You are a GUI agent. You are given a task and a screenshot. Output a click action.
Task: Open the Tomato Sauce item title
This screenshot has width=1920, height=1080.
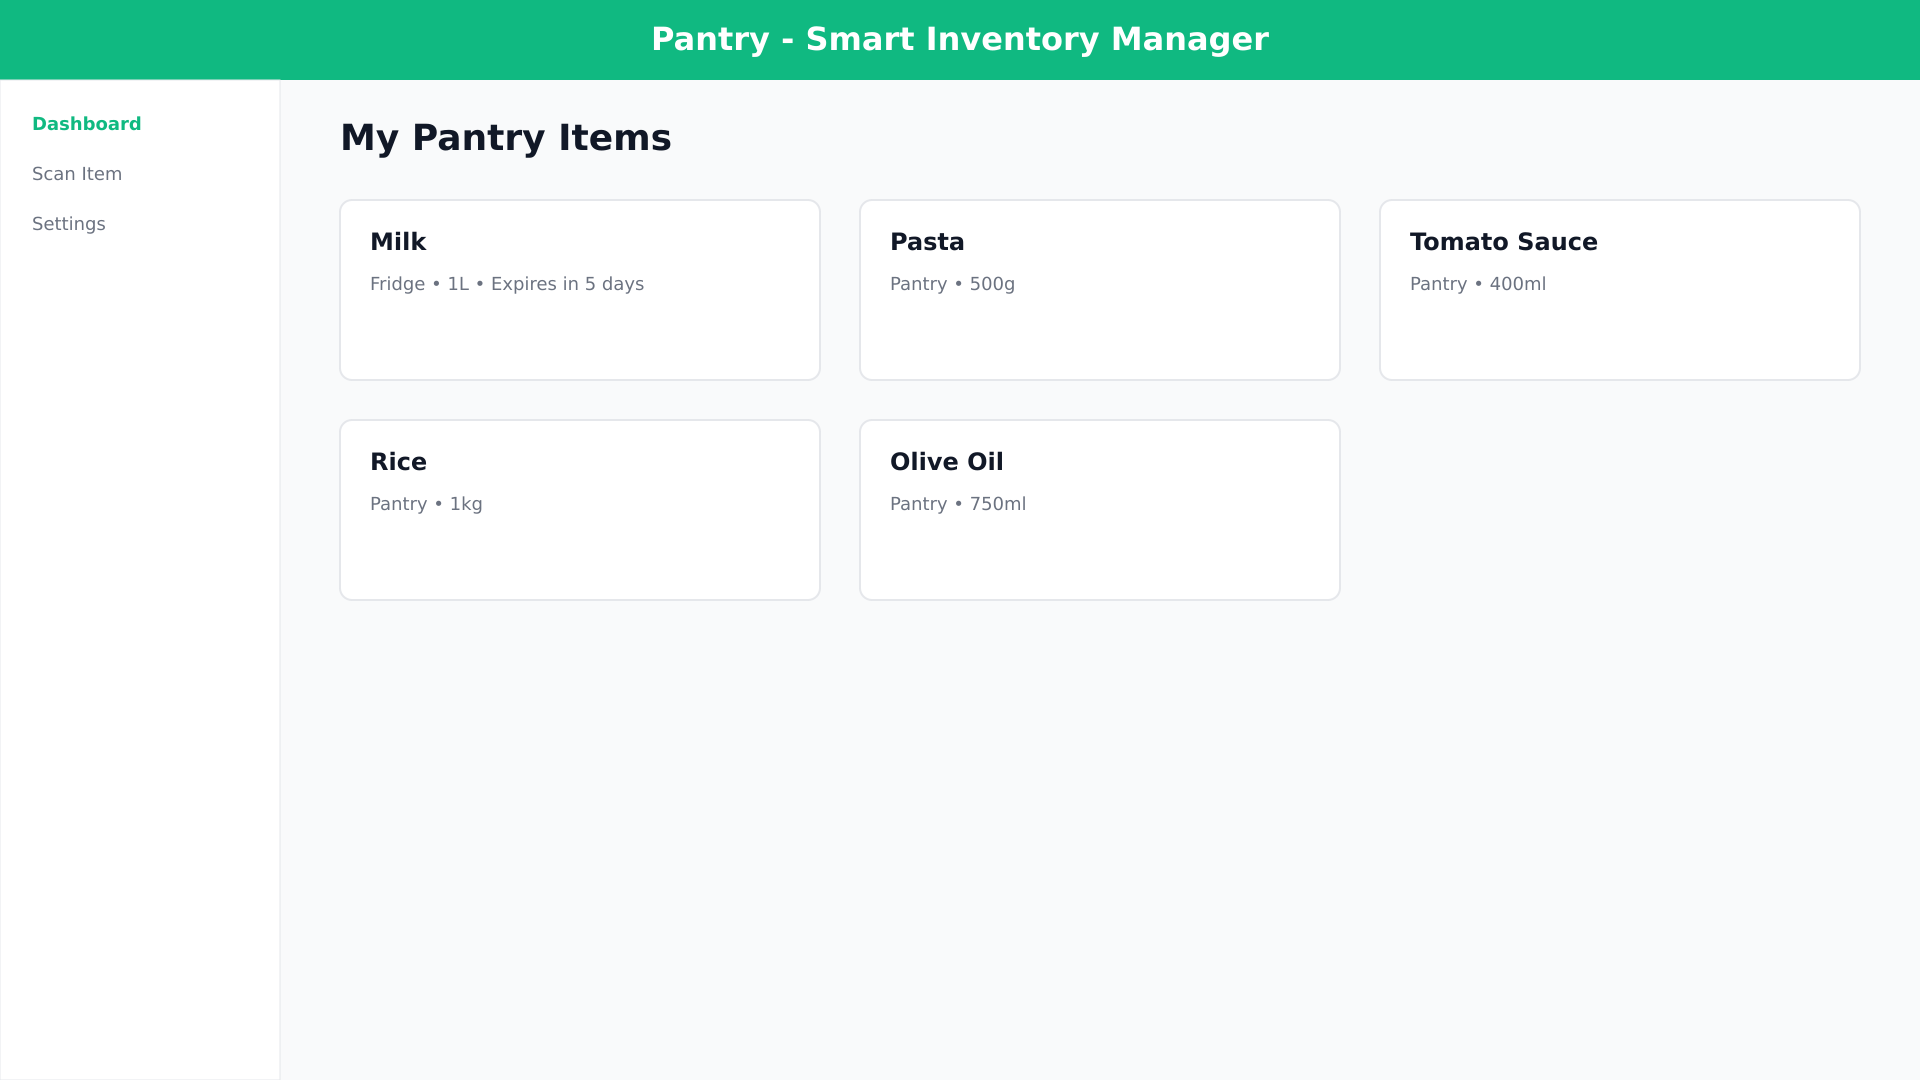1503,242
